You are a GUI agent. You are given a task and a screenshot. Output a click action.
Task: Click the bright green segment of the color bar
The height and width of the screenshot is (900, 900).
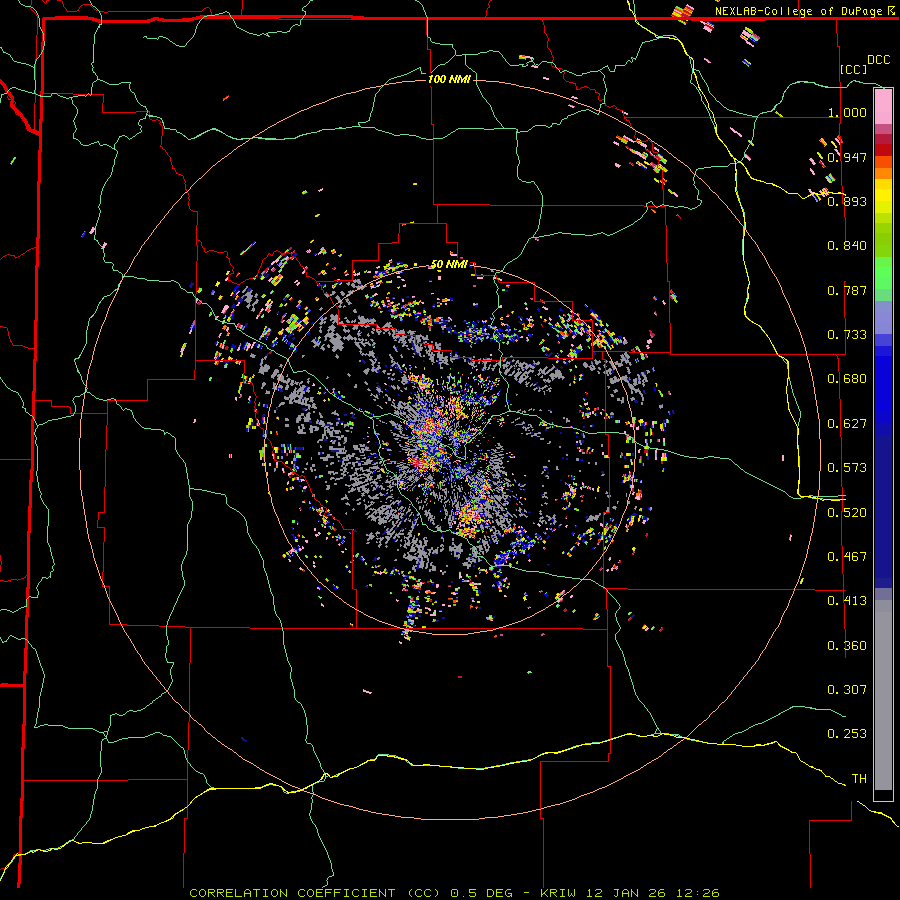883,273
